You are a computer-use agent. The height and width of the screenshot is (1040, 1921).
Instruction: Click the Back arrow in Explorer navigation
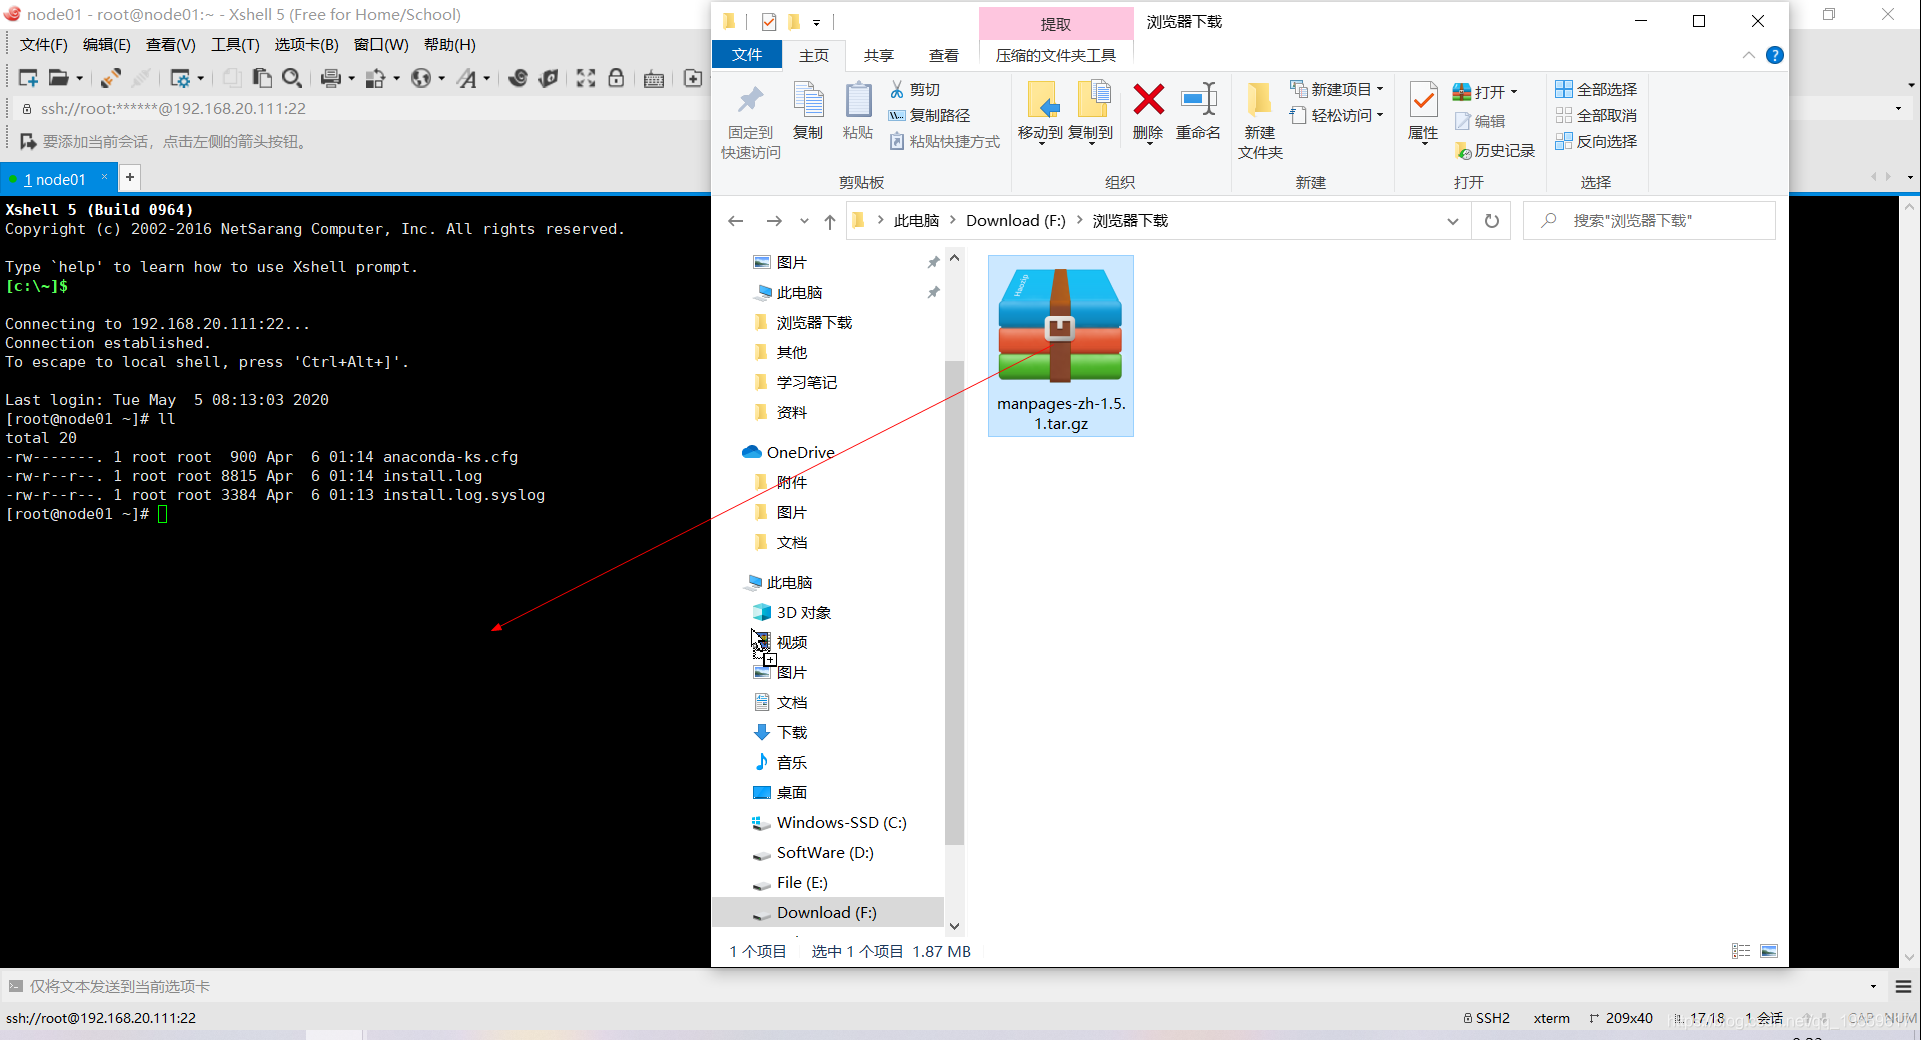click(736, 221)
